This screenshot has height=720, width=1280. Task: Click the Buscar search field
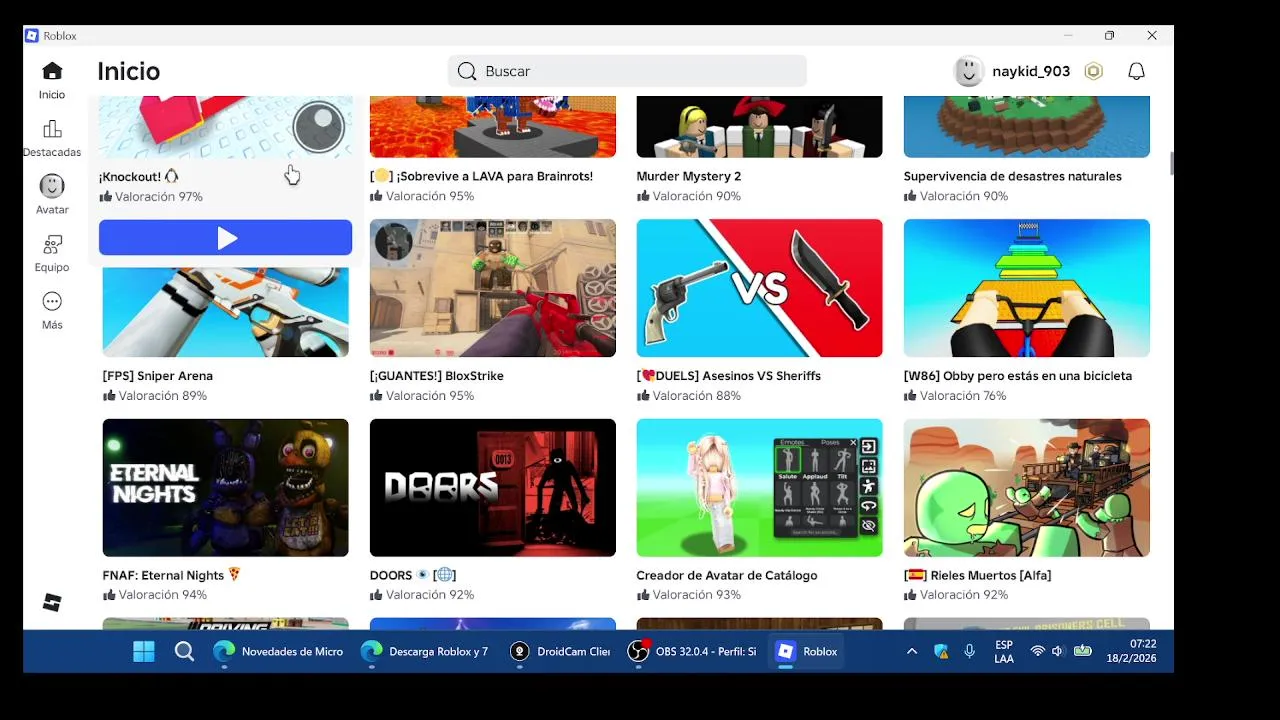click(627, 71)
